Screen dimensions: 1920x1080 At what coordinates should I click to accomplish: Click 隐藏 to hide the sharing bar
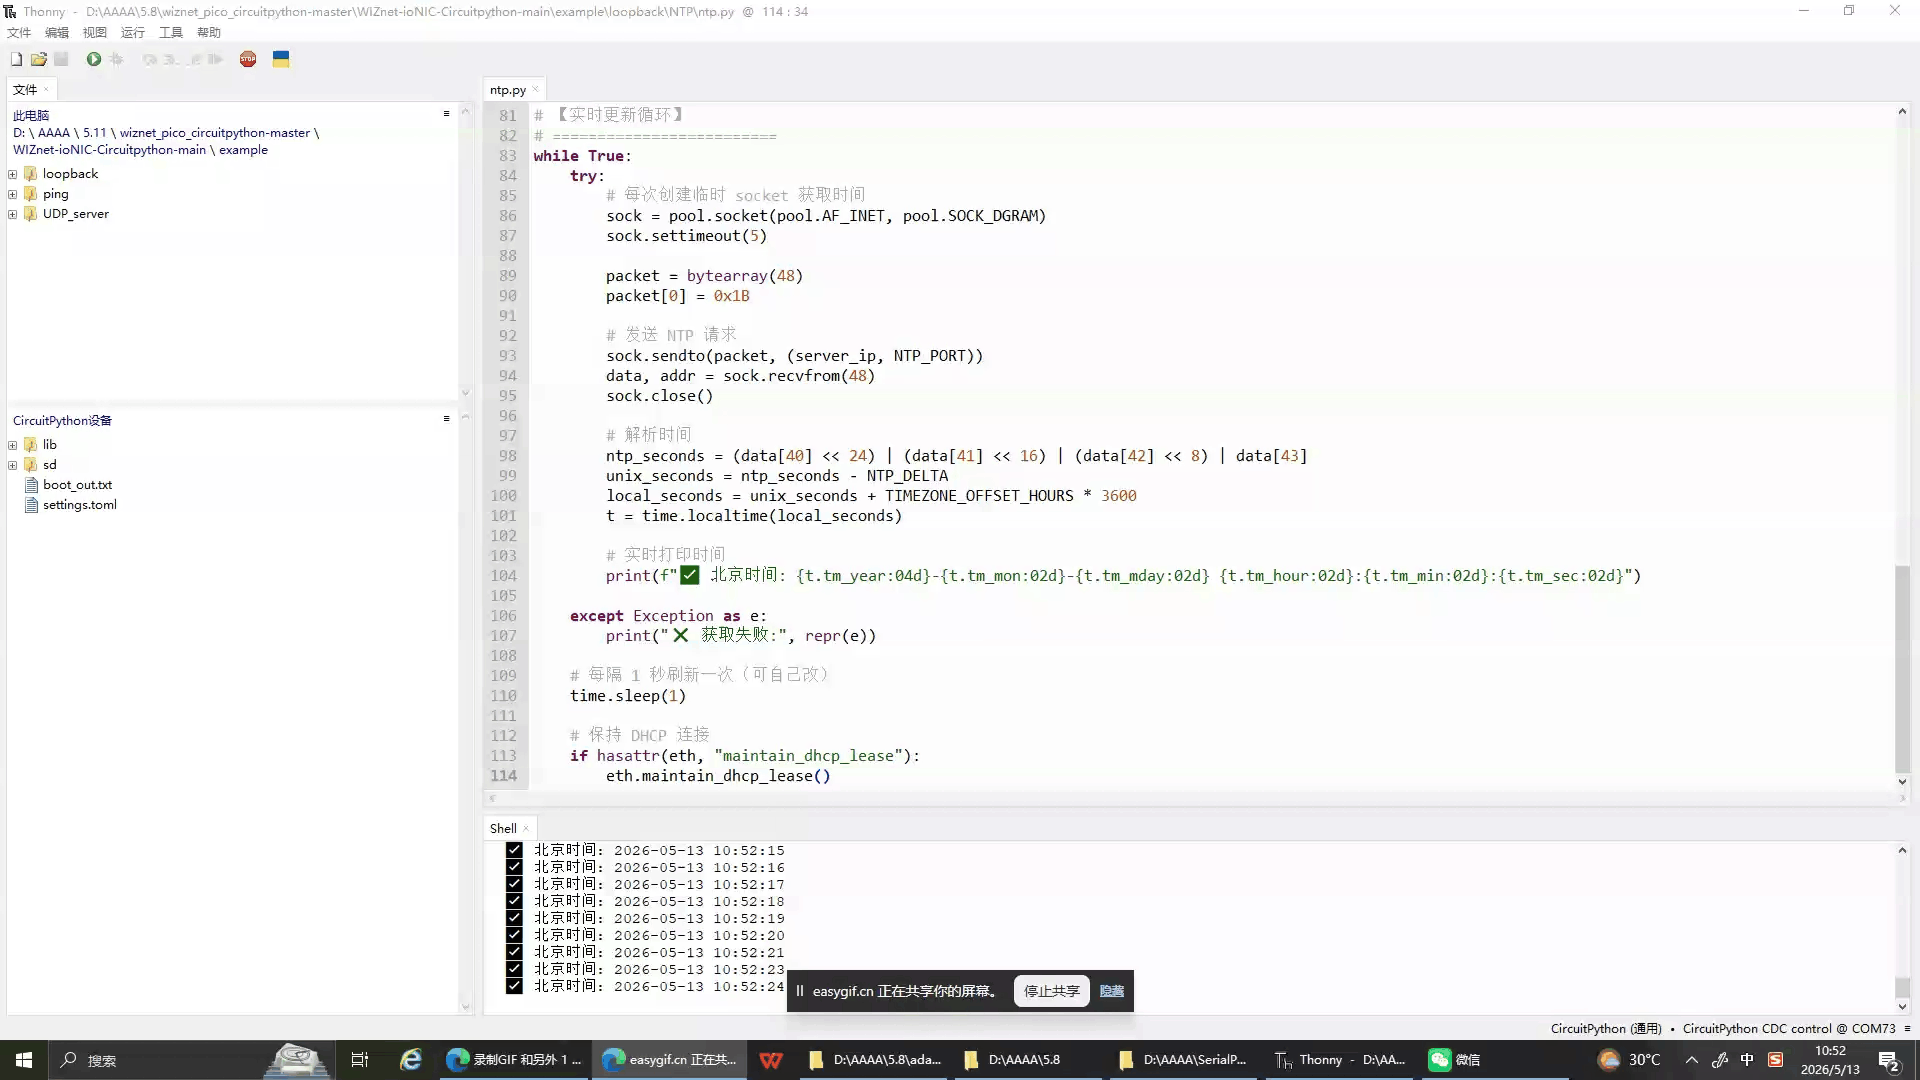click(x=1111, y=991)
